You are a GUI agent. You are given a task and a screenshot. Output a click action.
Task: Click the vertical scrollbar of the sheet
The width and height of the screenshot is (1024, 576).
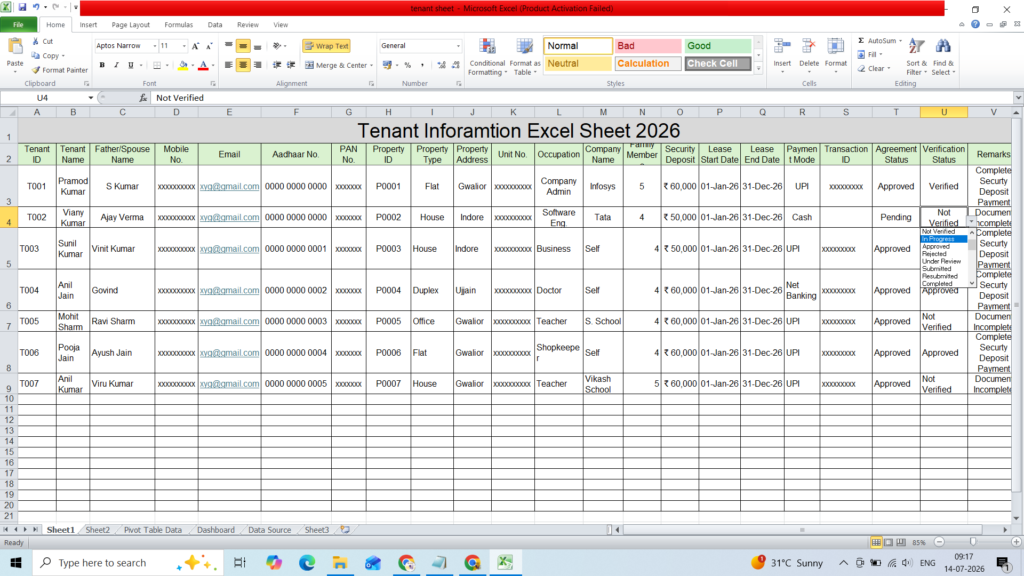(1016, 313)
